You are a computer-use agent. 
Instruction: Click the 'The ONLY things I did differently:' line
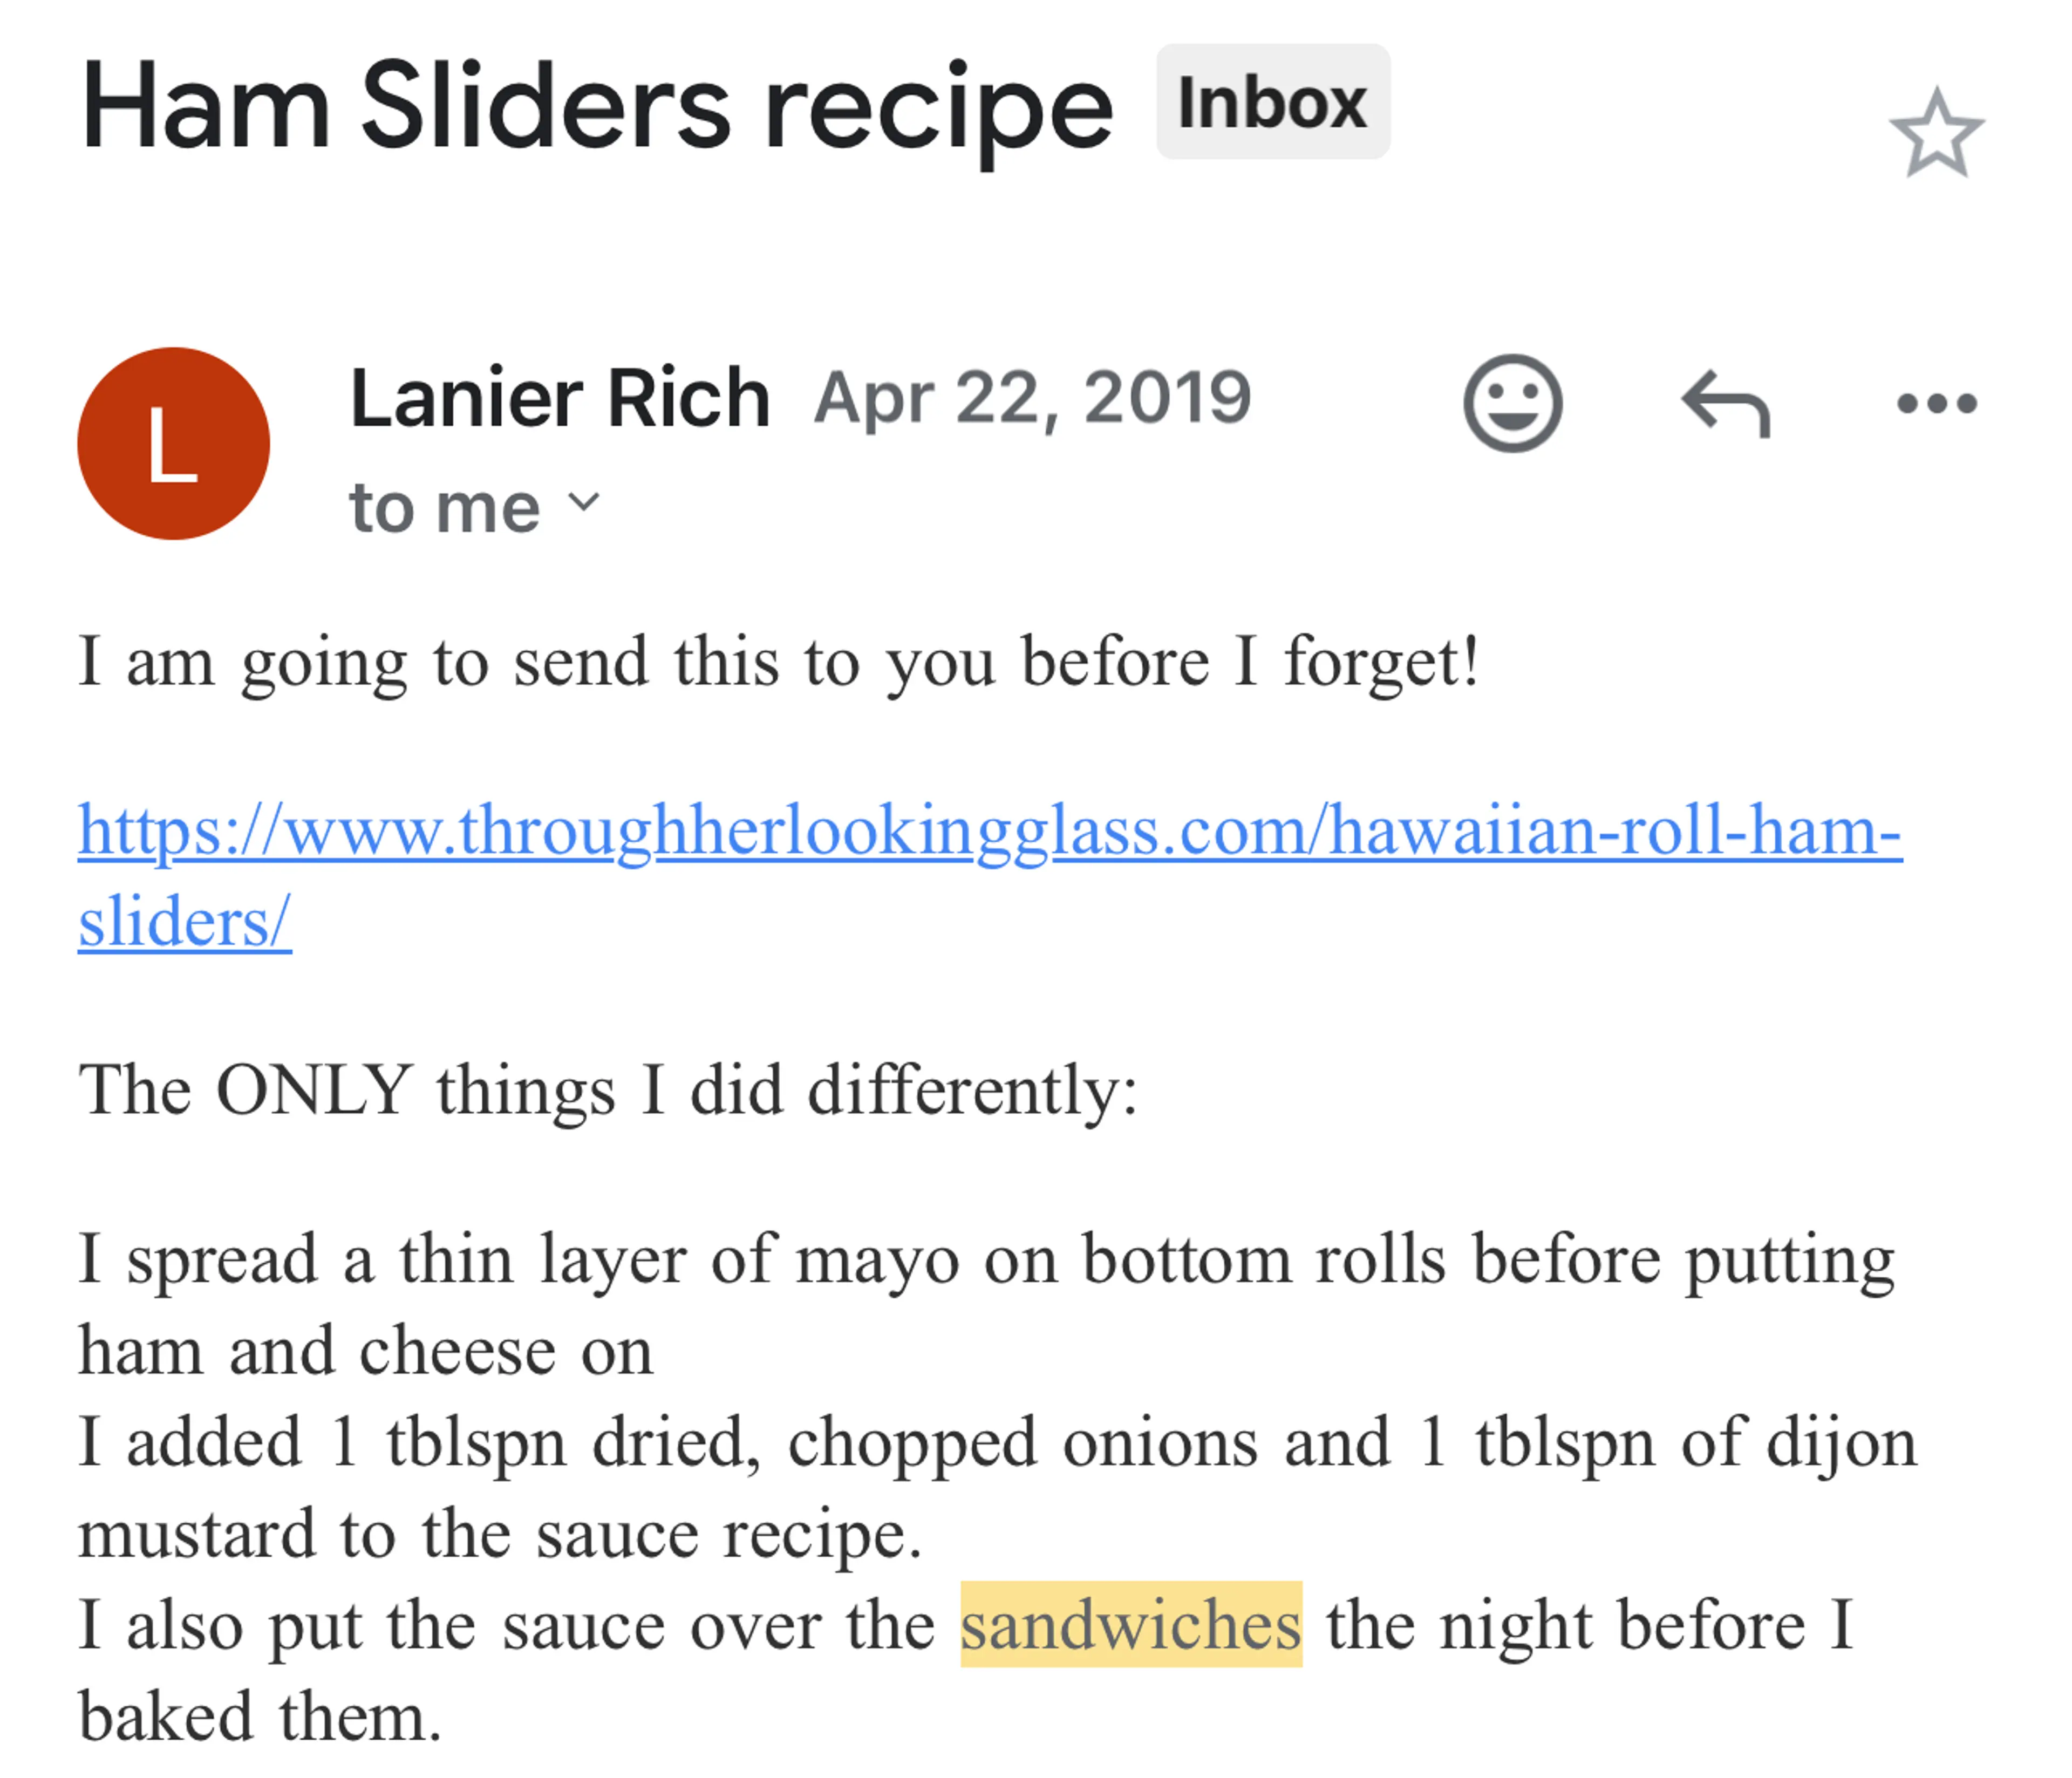tap(608, 1090)
